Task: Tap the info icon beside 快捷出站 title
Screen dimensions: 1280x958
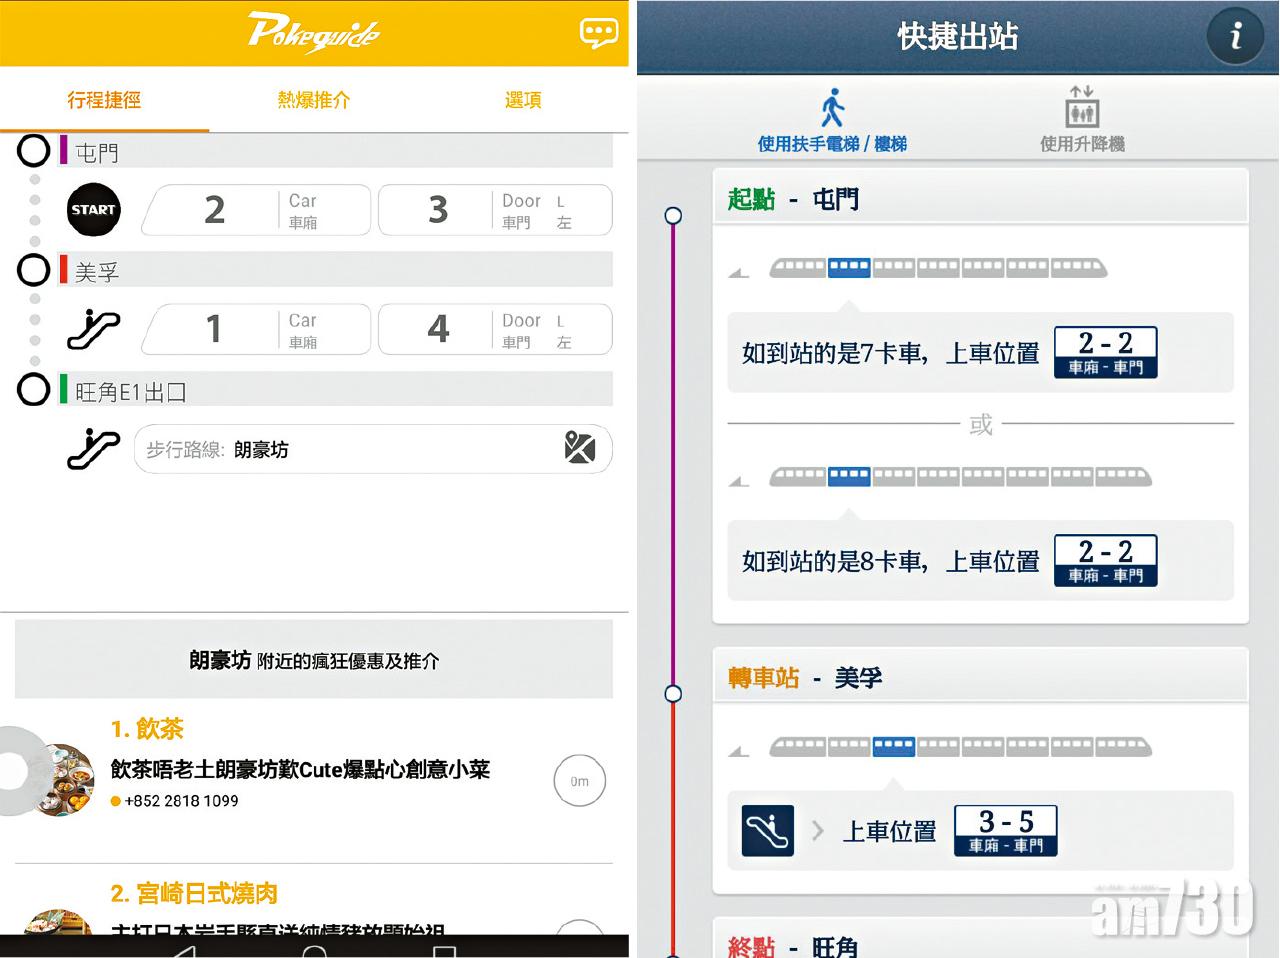Action: pos(1236,36)
